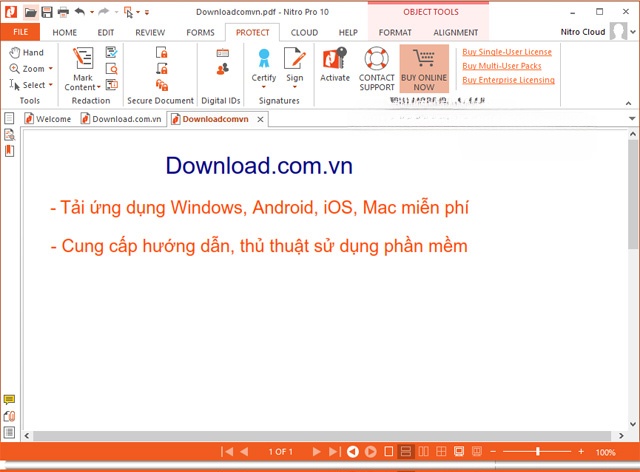Click the middle Secure Document certificate lock icon

tap(162, 69)
